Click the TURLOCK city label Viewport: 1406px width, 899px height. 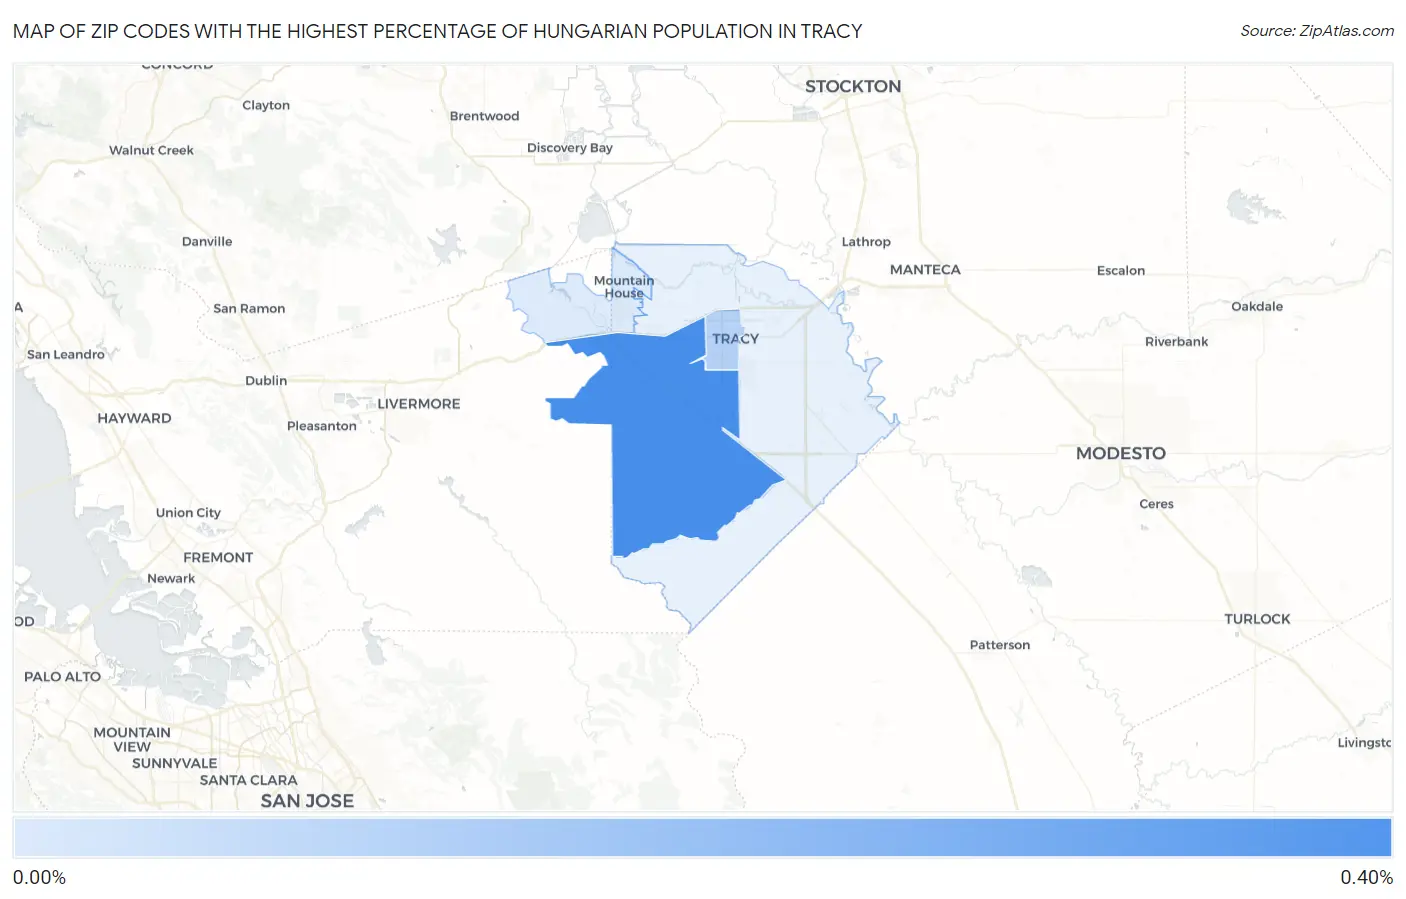(1257, 619)
